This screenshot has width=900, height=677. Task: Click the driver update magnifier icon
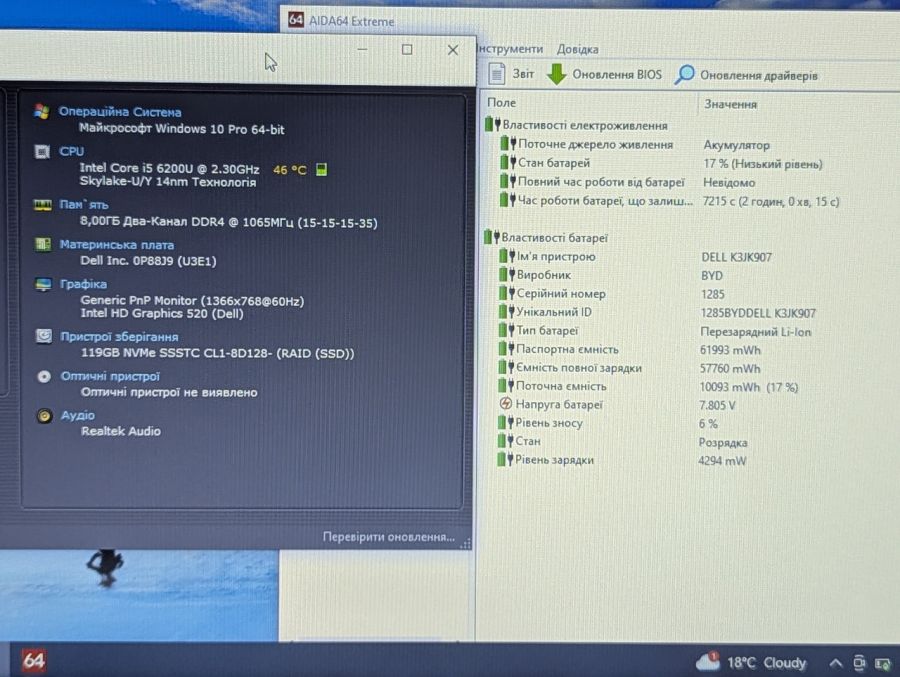tap(684, 75)
